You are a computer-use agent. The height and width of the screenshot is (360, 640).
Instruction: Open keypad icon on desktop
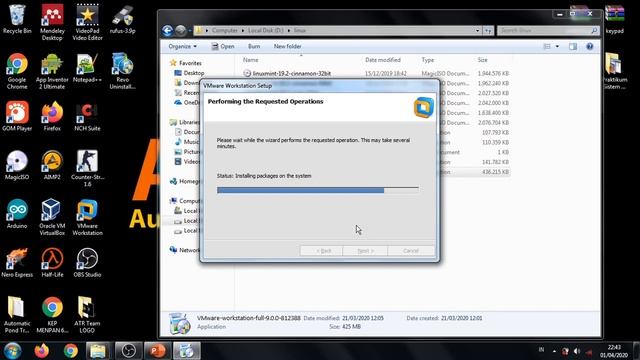(615, 20)
